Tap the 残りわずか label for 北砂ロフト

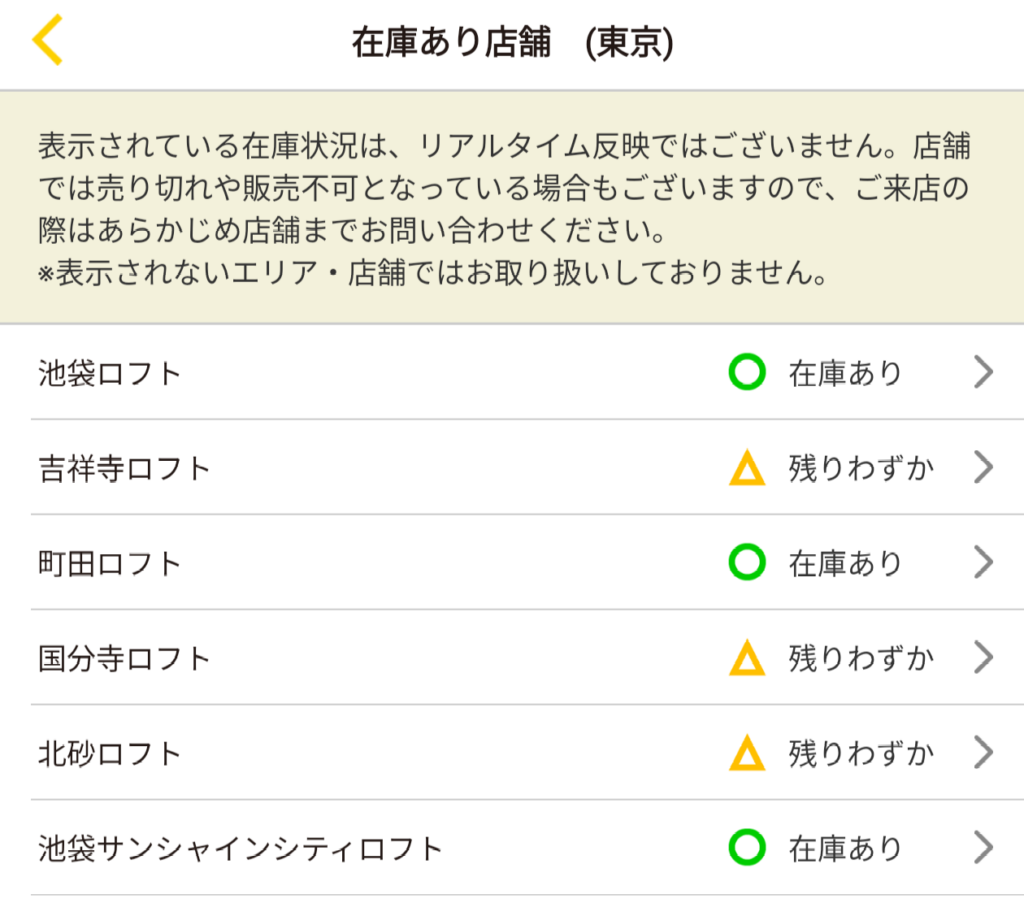pyautogui.click(x=861, y=752)
